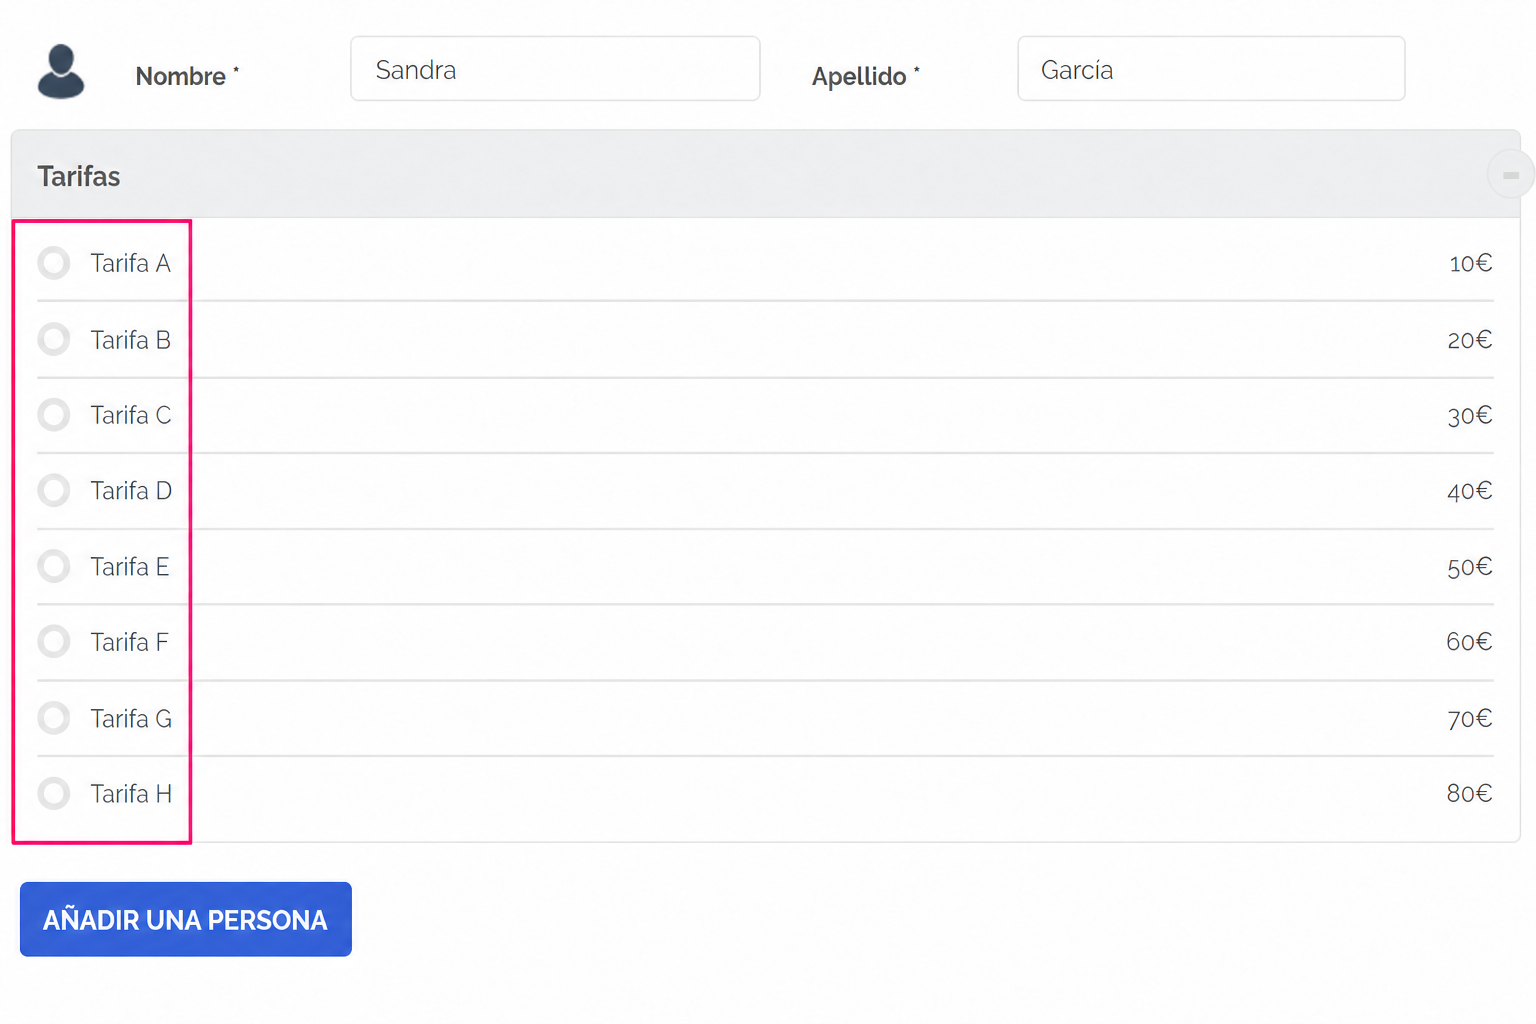Focus the Apellido field containing García

point(1211,69)
